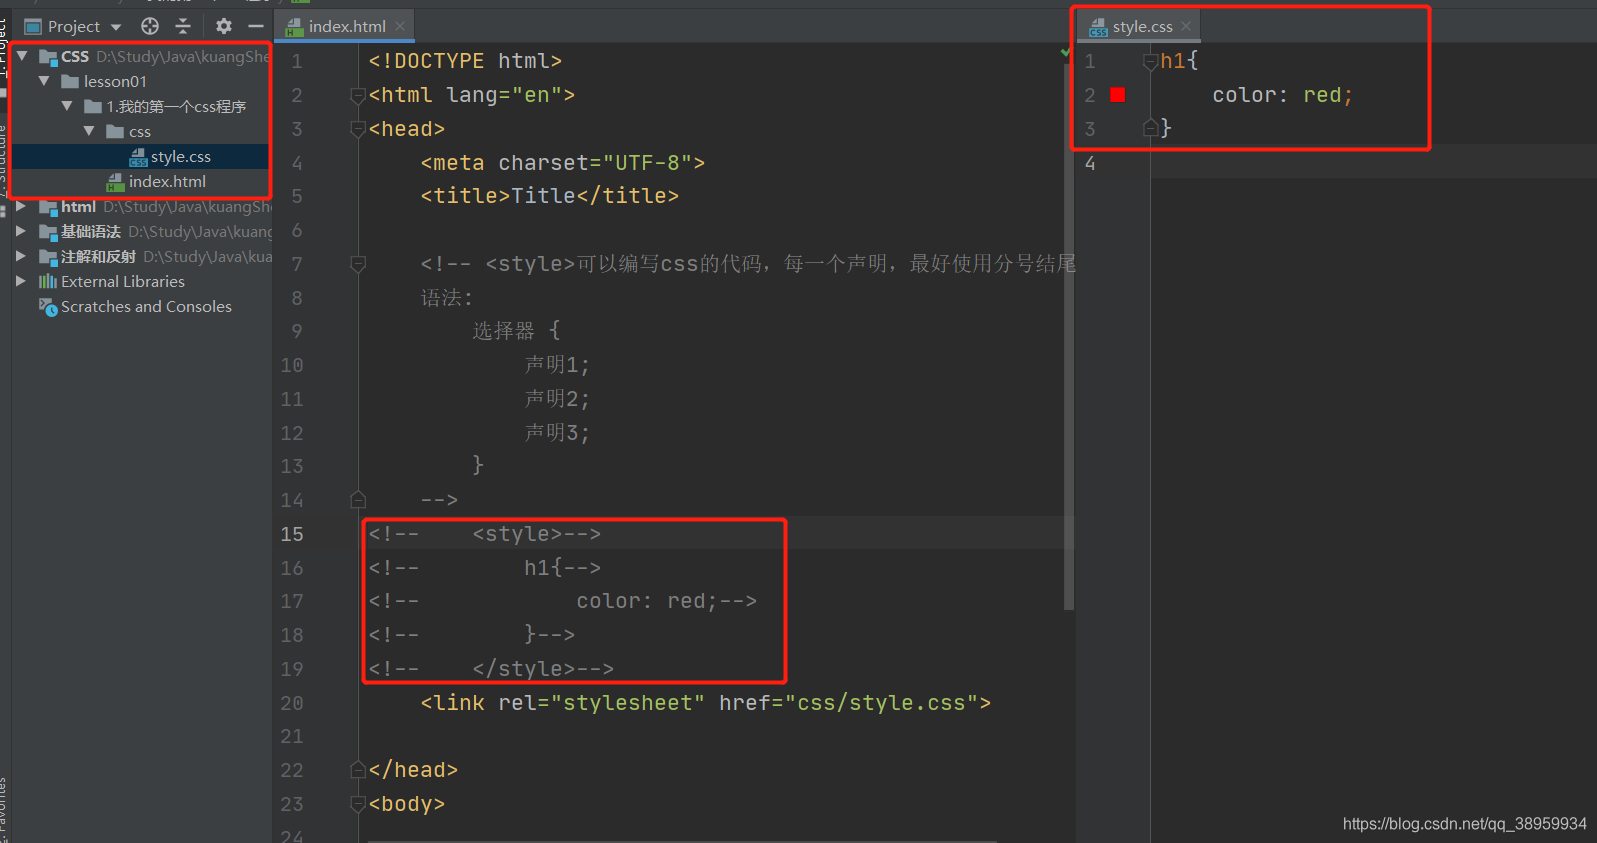
Task: Click the green inspection checkmark indicator
Action: [x=1065, y=52]
